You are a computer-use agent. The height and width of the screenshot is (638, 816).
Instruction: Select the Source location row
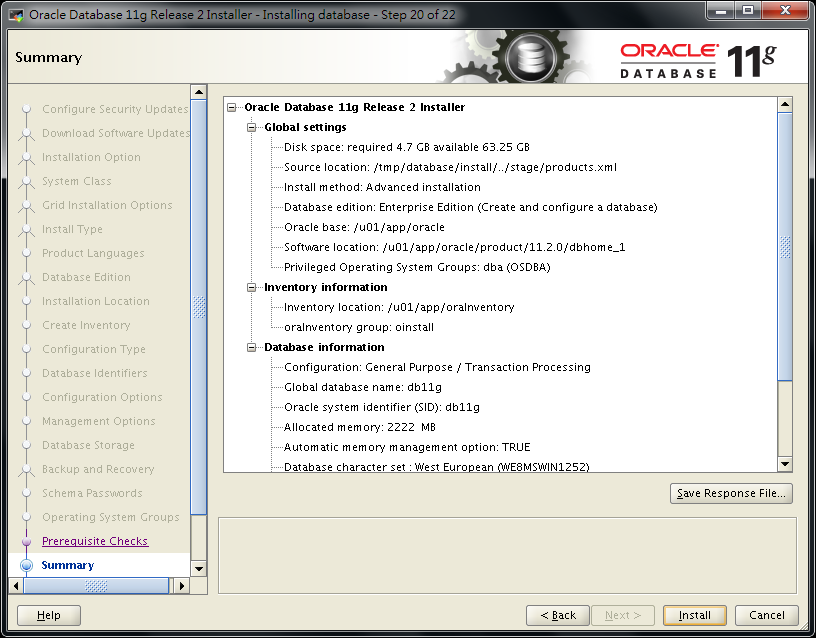coord(450,167)
